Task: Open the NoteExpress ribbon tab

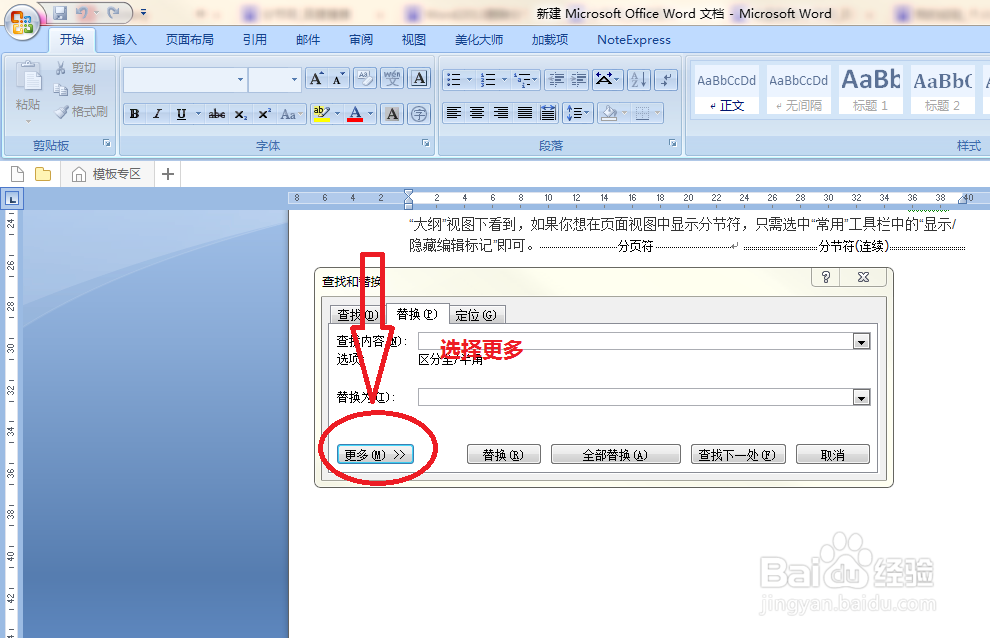Action: (634, 40)
